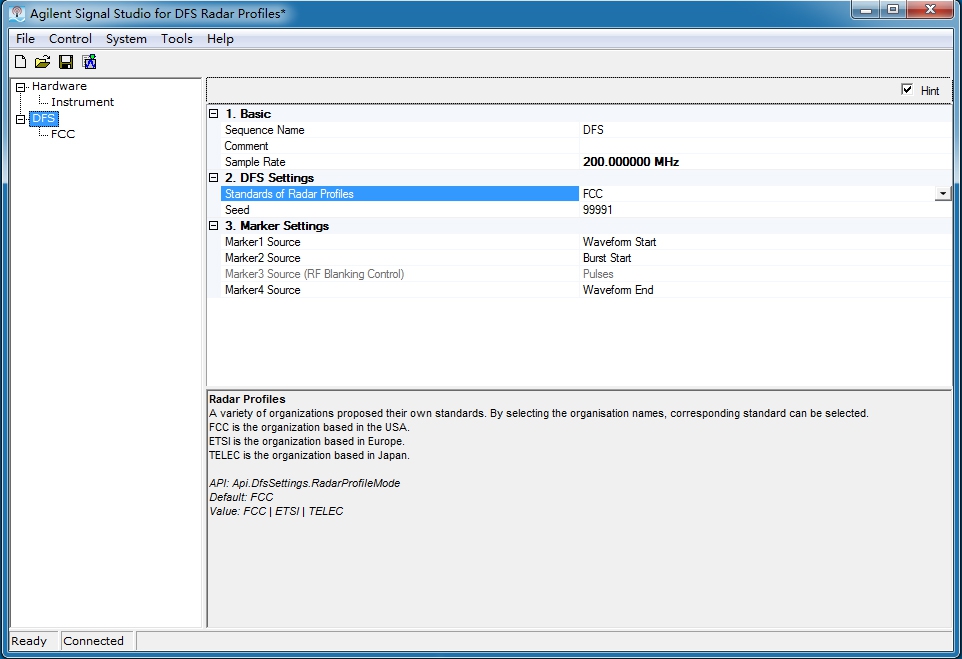Click the waveform toolbar icon next to Save
The width and height of the screenshot is (962, 659).
pyautogui.click(x=90, y=62)
